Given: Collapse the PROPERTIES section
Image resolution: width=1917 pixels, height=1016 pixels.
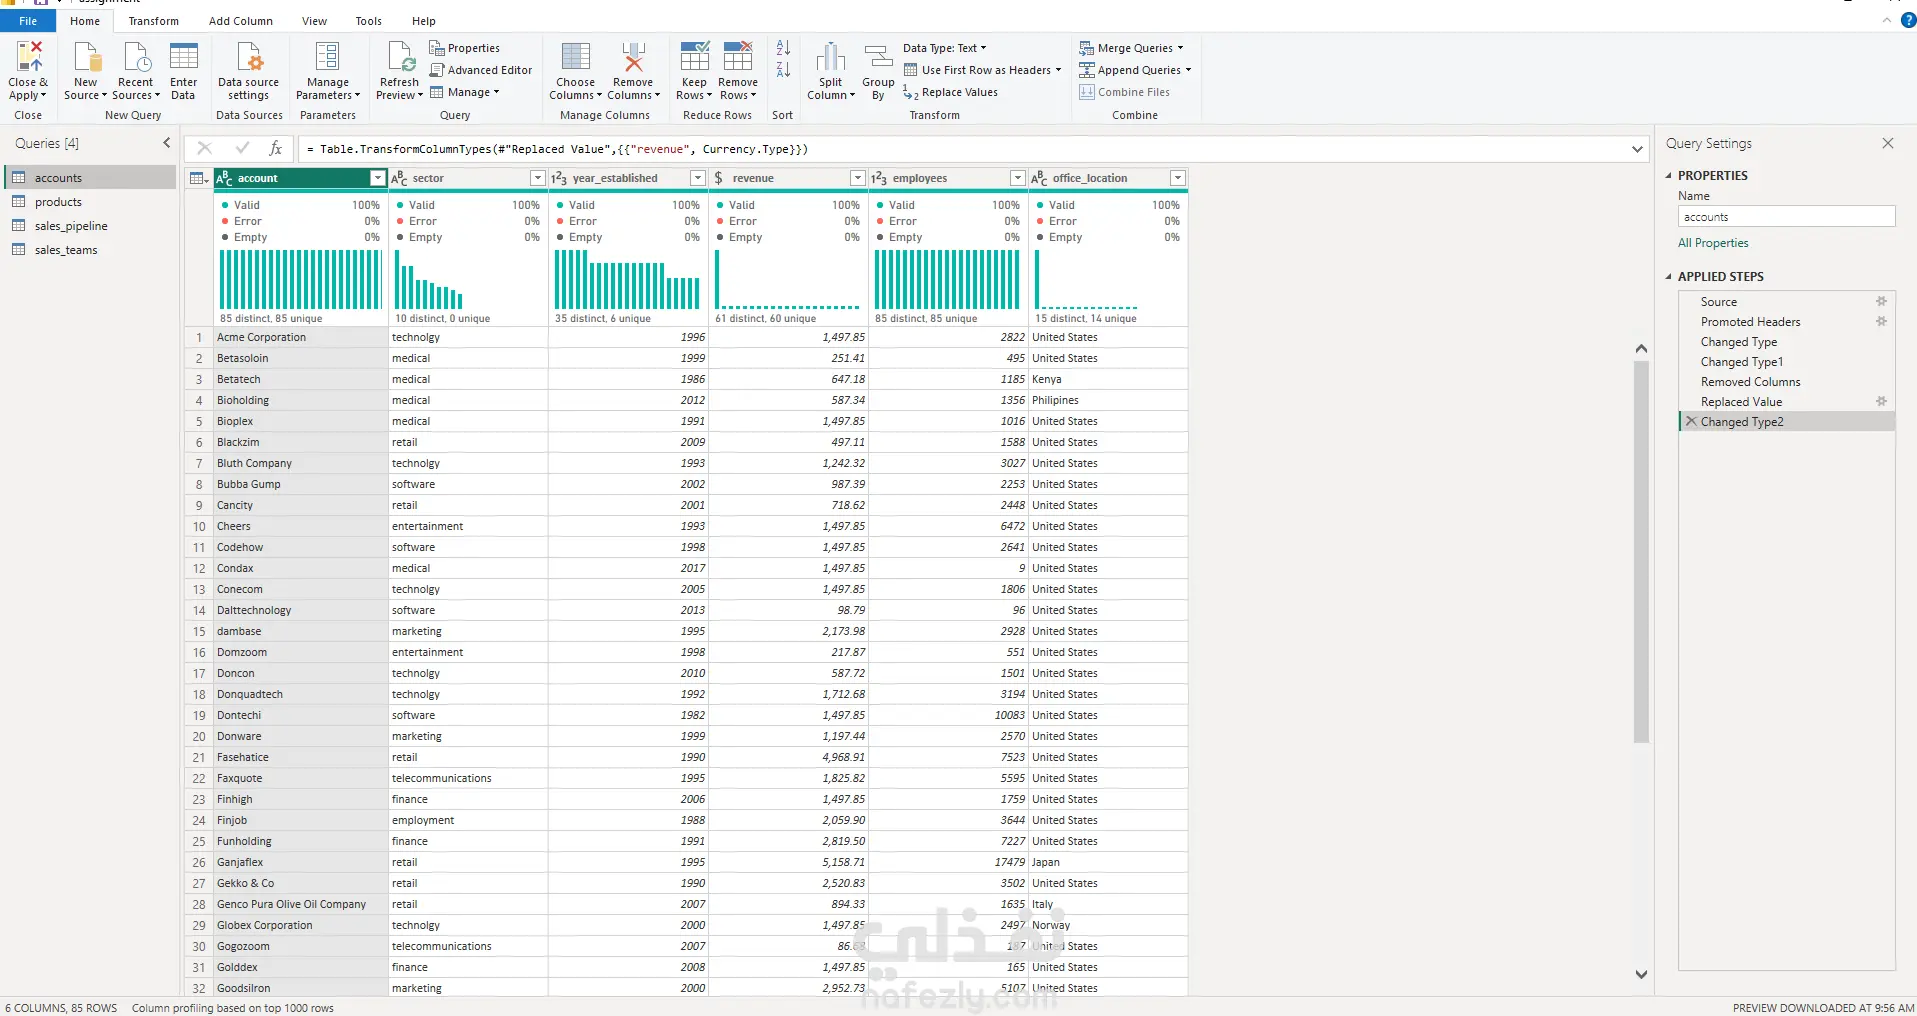Looking at the screenshot, I should 1668,176.
